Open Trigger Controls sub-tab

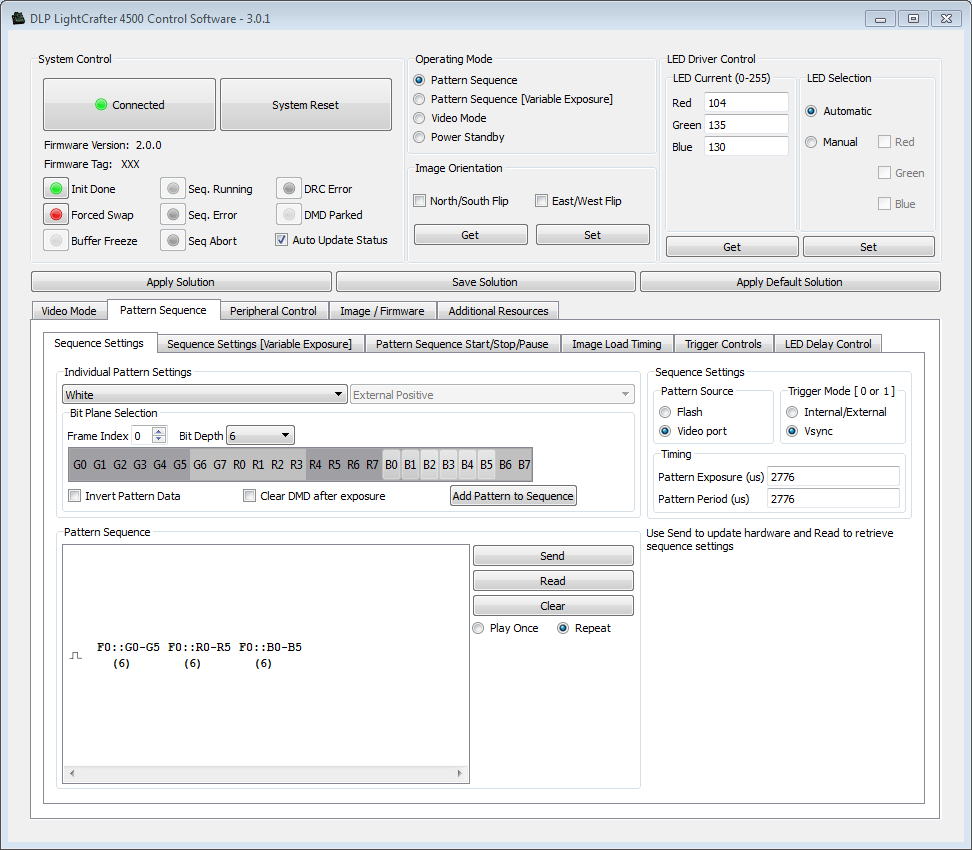coord(723,343)
